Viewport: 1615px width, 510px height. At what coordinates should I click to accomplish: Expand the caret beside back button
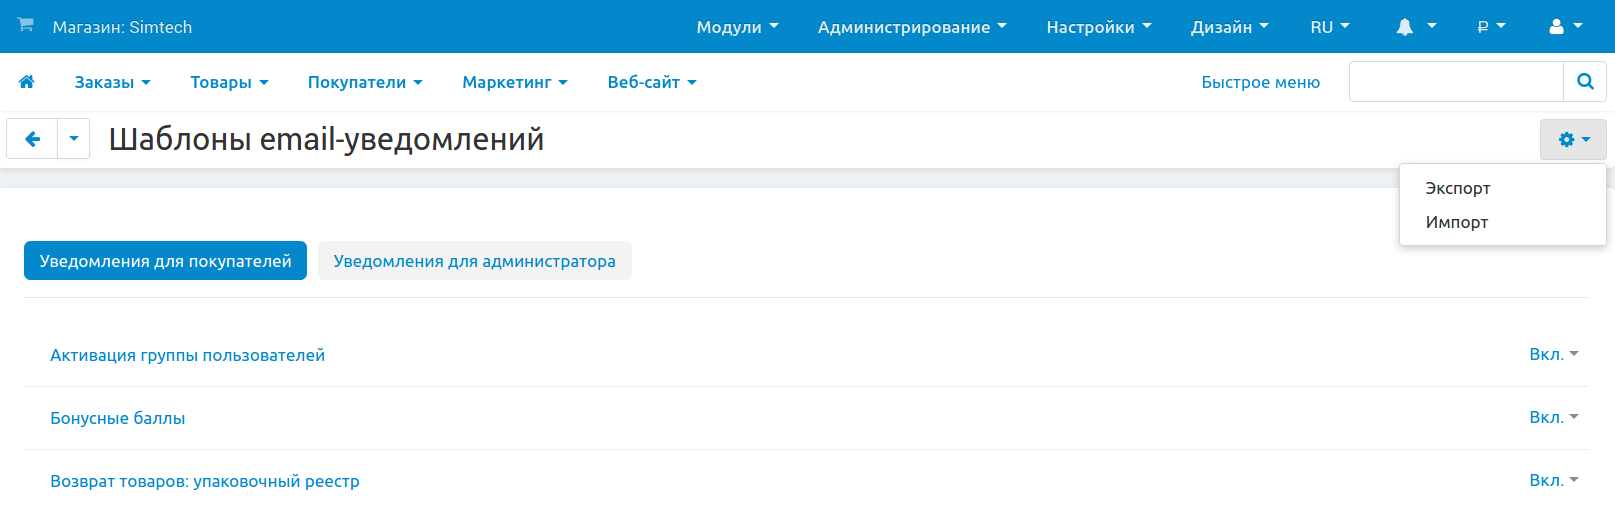point(74,139)
